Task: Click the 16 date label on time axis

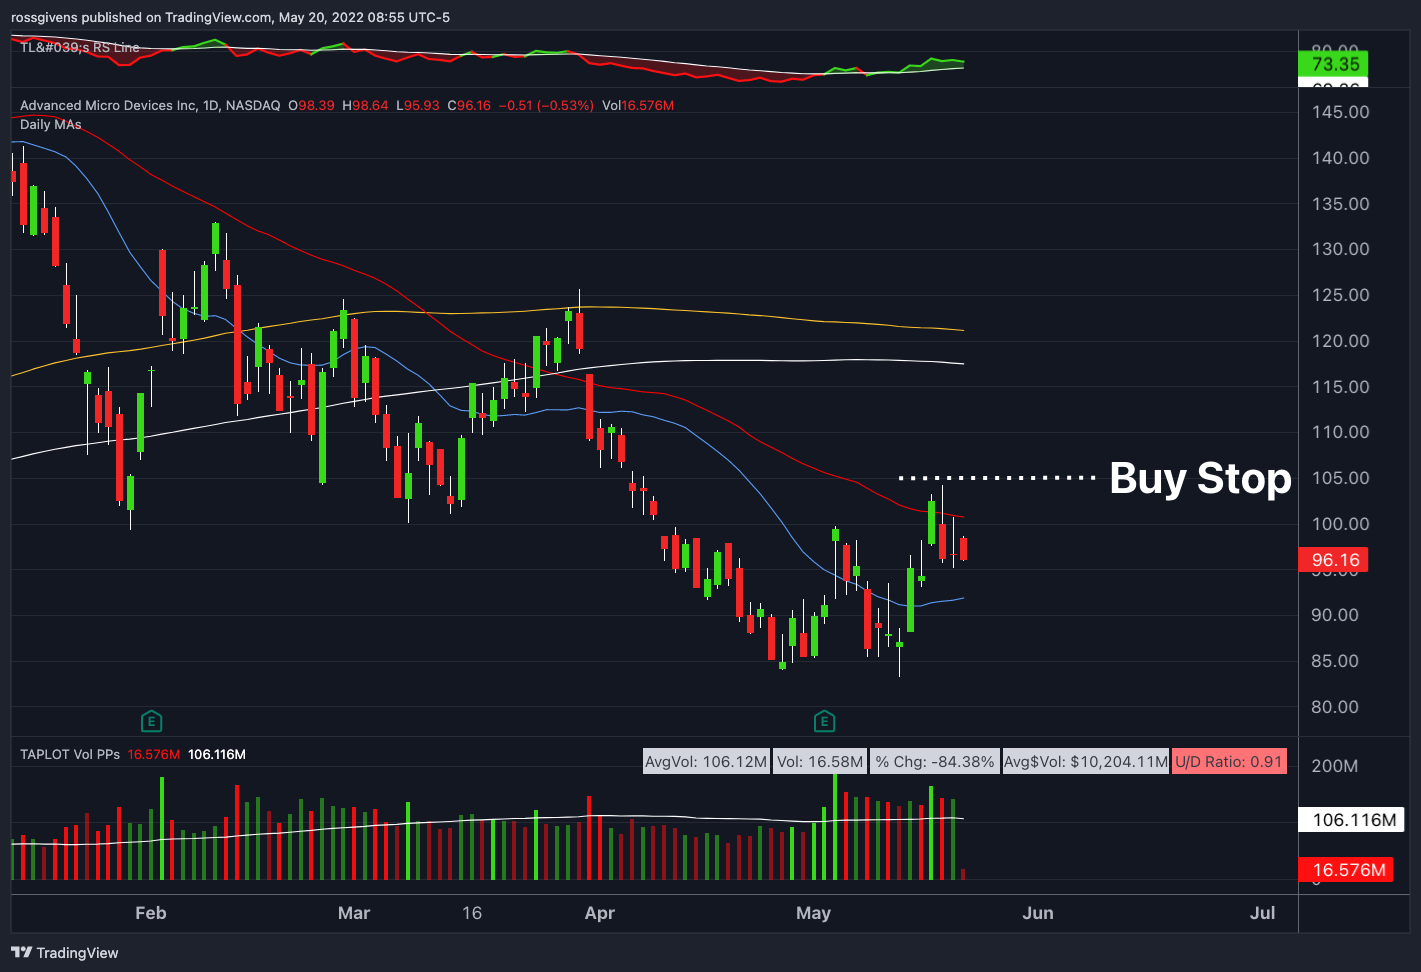Action: 472,913
